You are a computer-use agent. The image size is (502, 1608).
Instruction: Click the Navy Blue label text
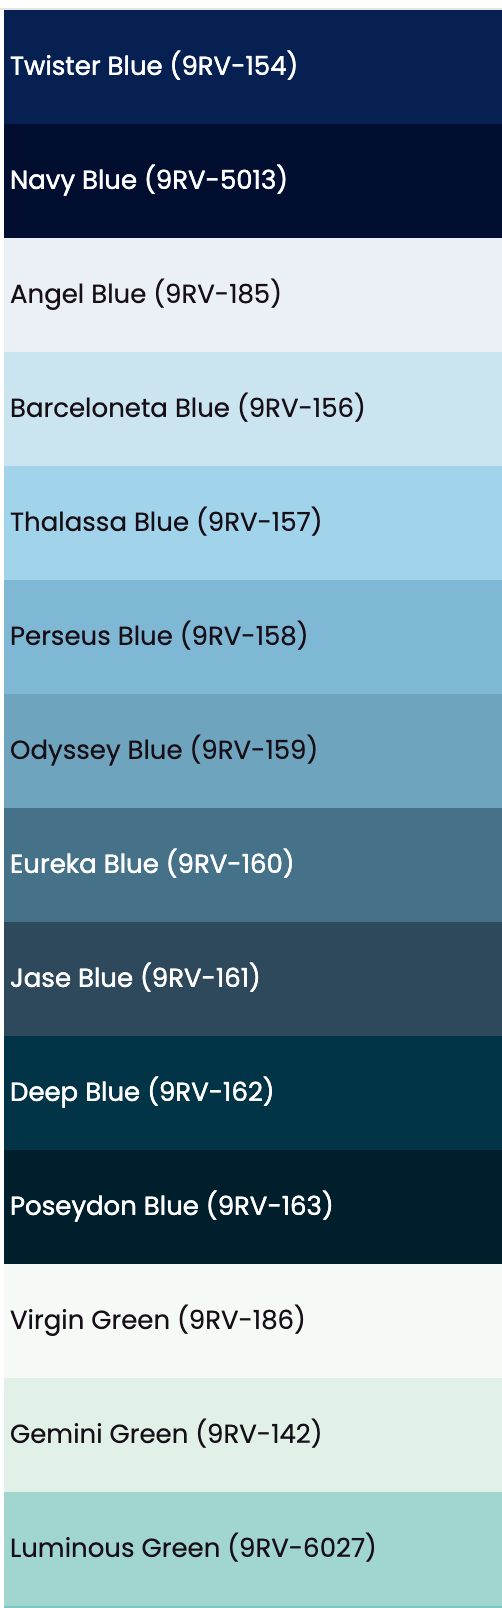(149, 180)
